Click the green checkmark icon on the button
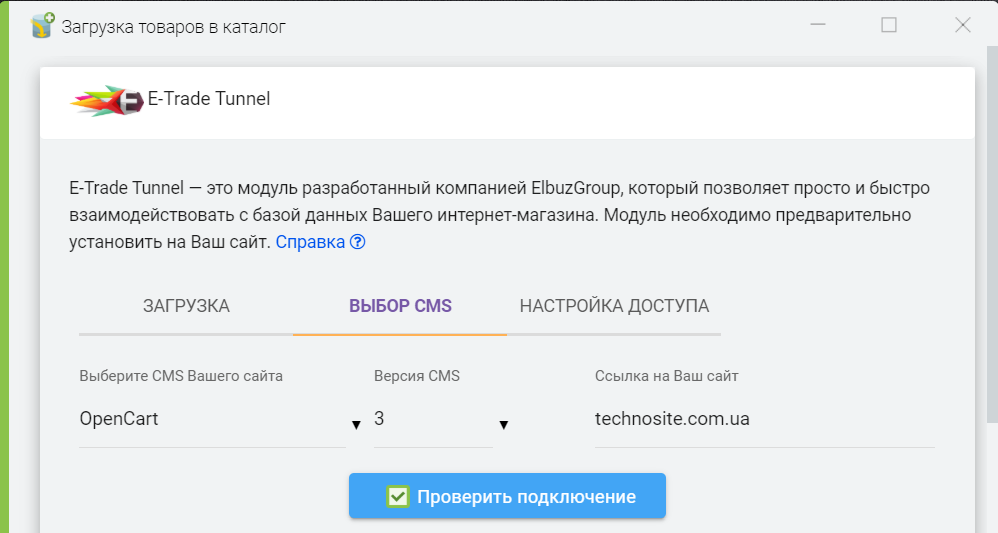This screenshot has width=998, height=533. (x=398, y=497)
